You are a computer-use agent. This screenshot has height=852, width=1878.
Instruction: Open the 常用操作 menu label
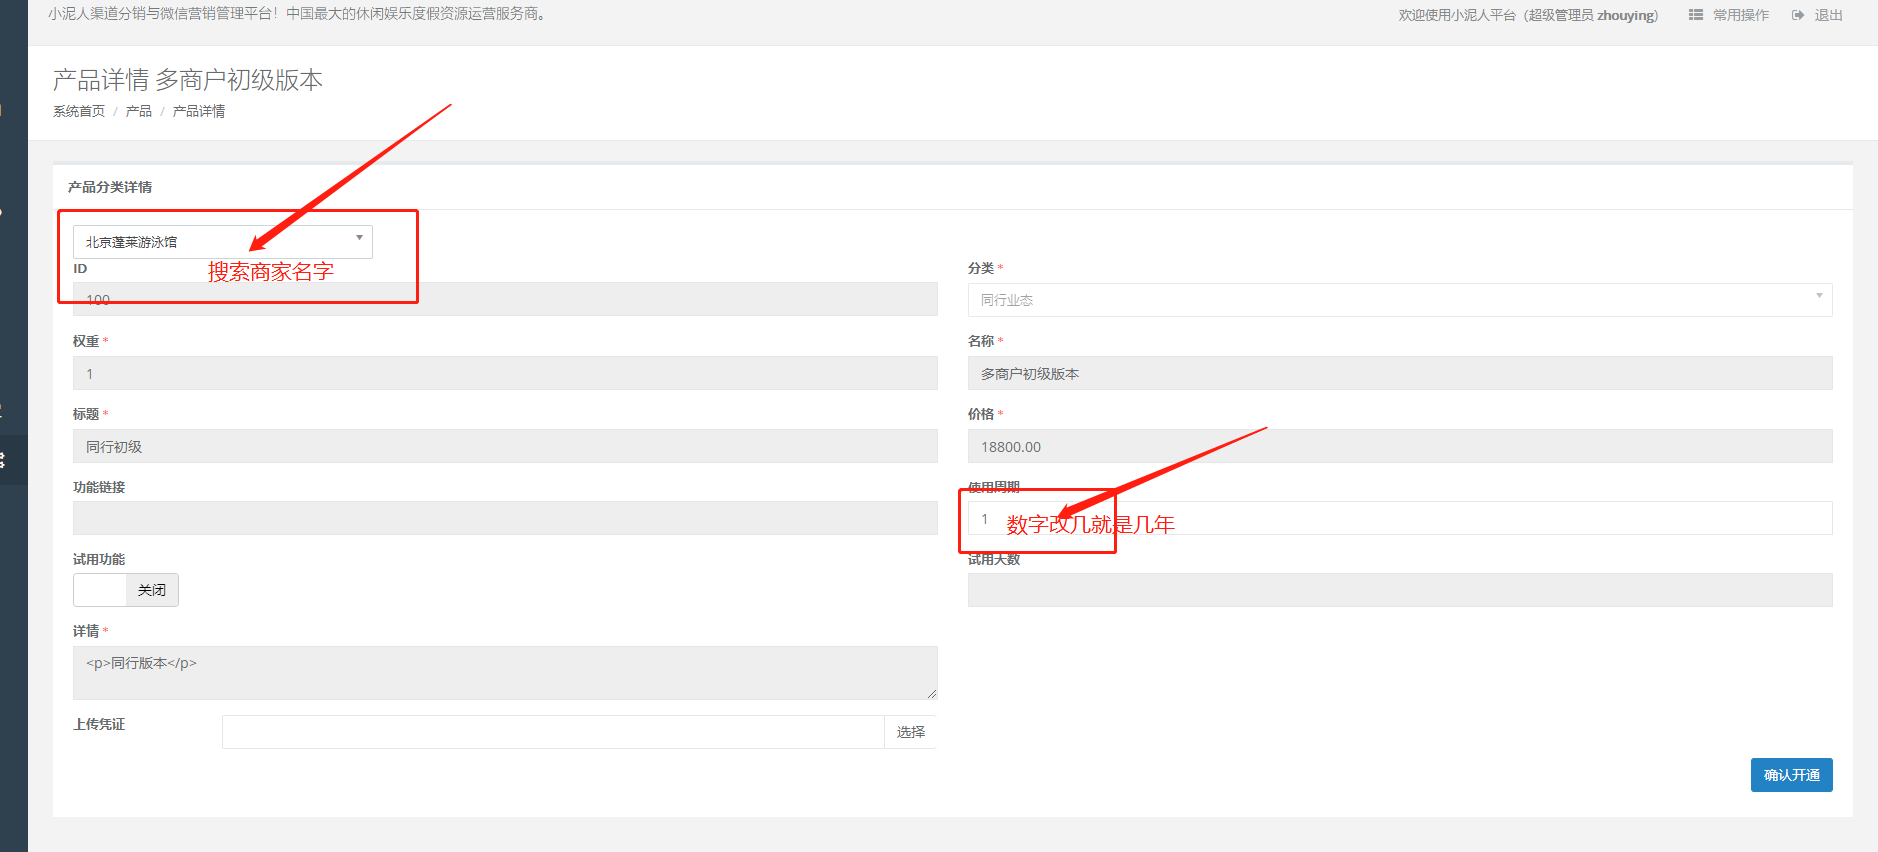coord(1740,15)
